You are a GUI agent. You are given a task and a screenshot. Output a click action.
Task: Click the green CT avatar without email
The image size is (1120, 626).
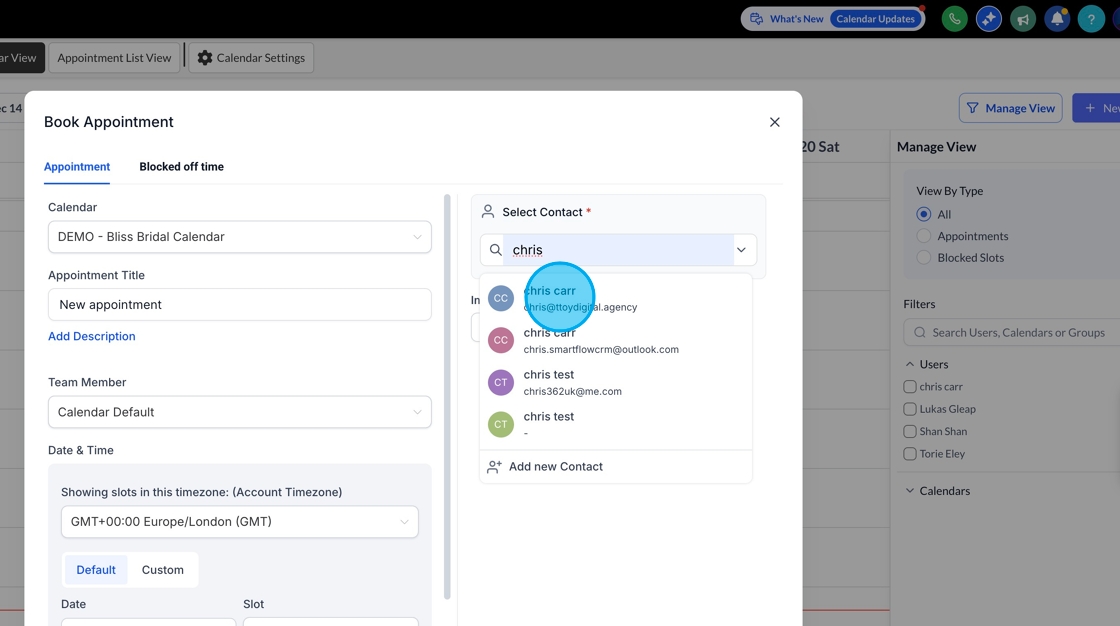501,424
